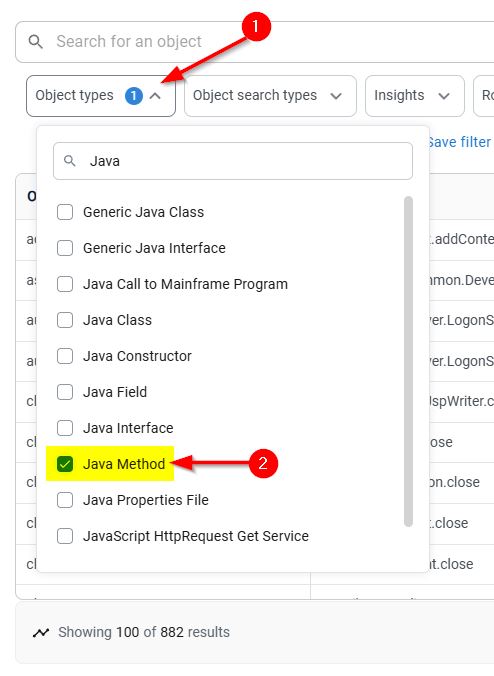This screenshot has height=676, width=494.
Task: Click the small search icon beside Java filter
Action: [x=69, y=161]
